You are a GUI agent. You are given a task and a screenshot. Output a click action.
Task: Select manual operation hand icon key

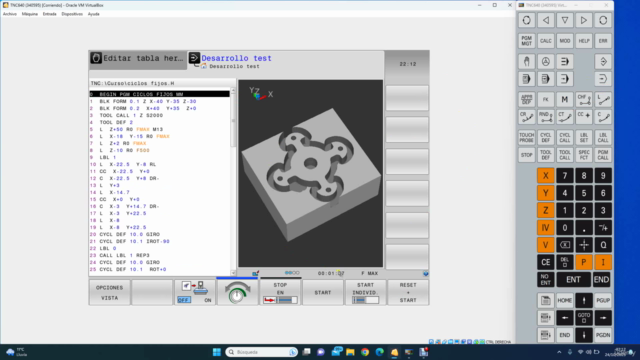(527, 62)
